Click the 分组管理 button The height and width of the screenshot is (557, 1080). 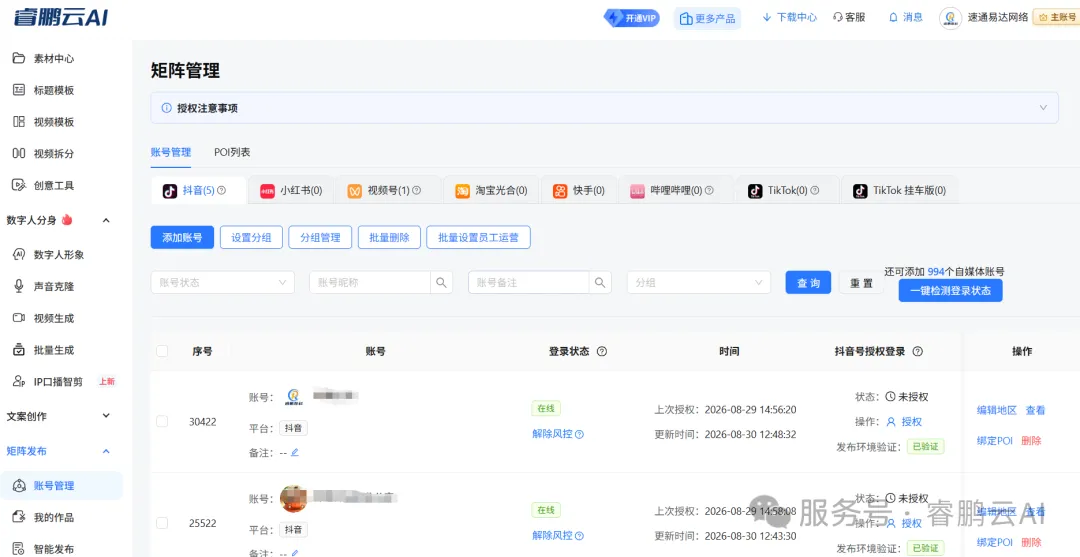tap(320, 238)
